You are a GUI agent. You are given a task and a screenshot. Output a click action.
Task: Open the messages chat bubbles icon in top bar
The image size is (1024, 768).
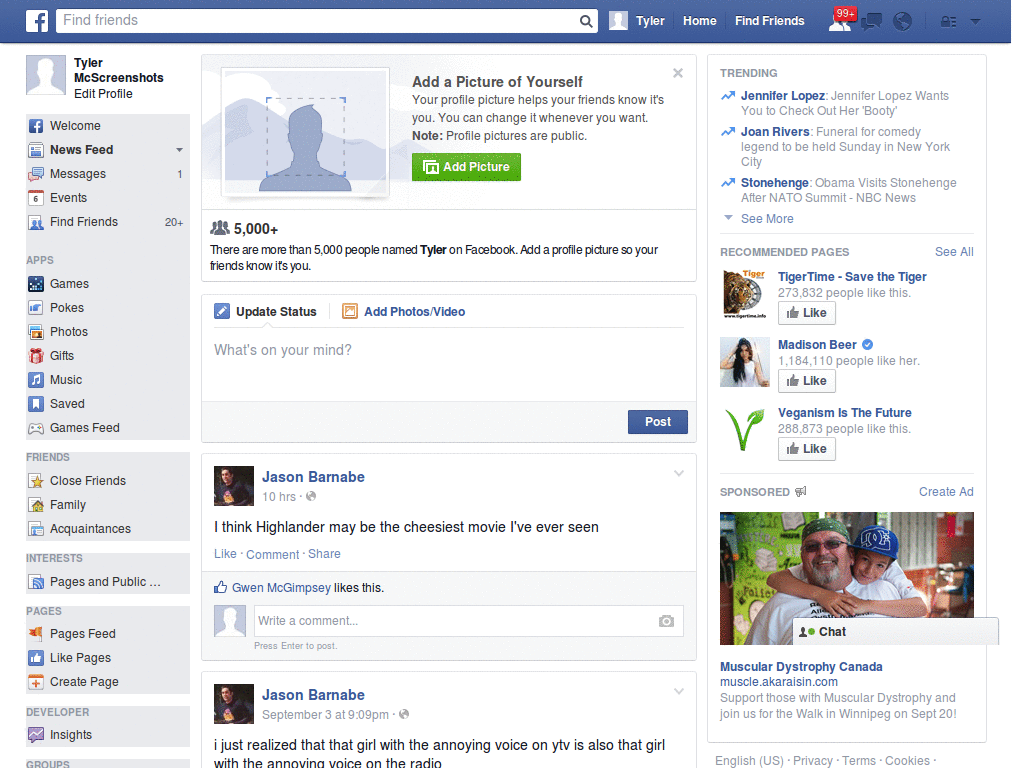pos(871,22)
